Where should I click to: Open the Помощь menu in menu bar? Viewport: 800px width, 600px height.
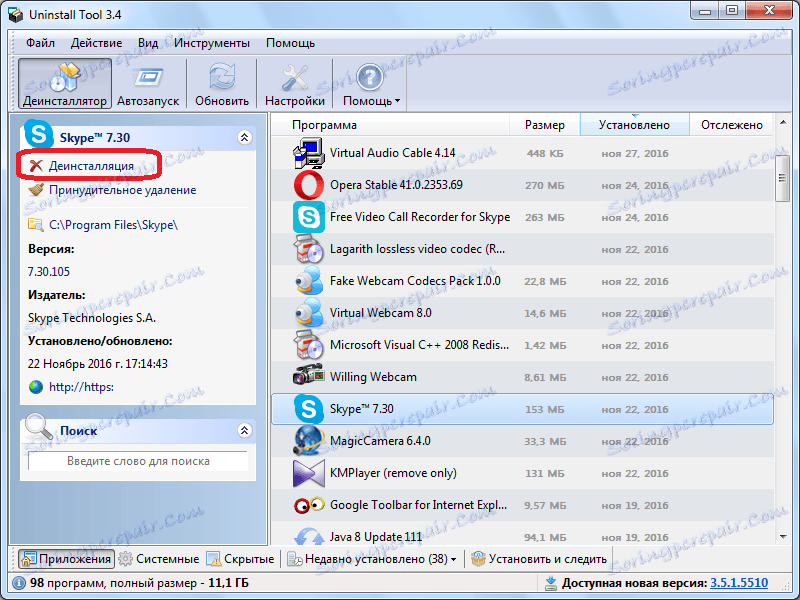[x=290, y=43]
